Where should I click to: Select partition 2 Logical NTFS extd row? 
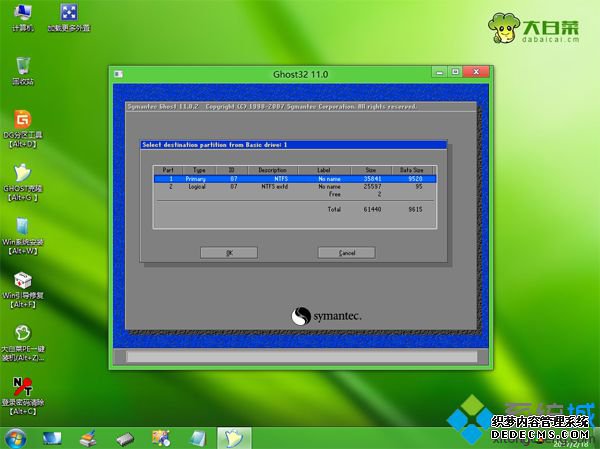295,186
